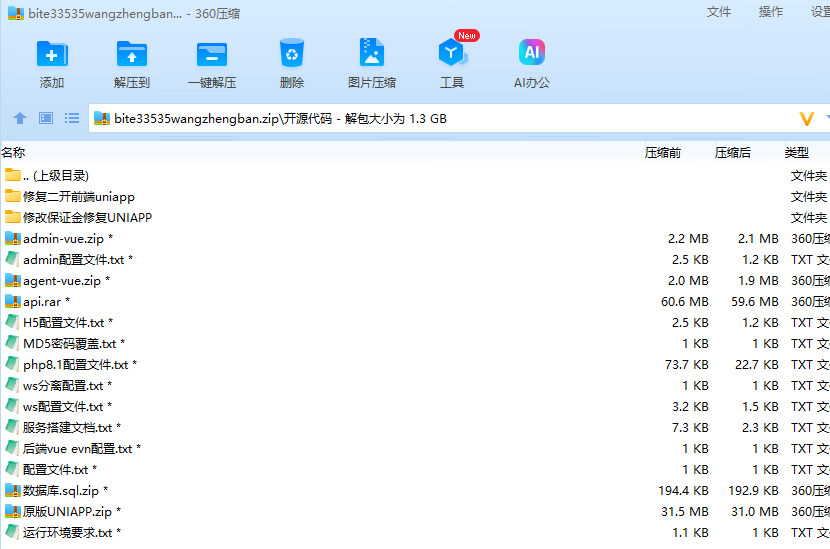Click the H5配置文件.txt file icon
Screen dimensions: 830x549
click(12, 322)
